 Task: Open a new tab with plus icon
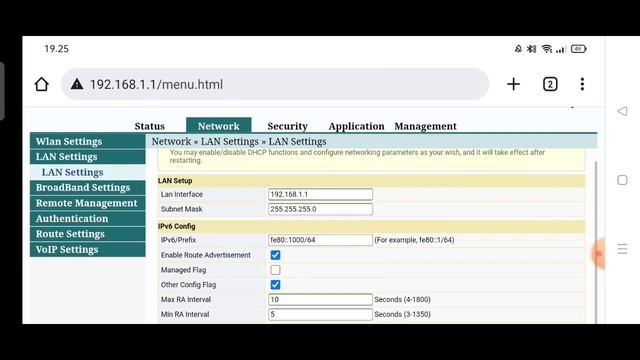(513, 84)
